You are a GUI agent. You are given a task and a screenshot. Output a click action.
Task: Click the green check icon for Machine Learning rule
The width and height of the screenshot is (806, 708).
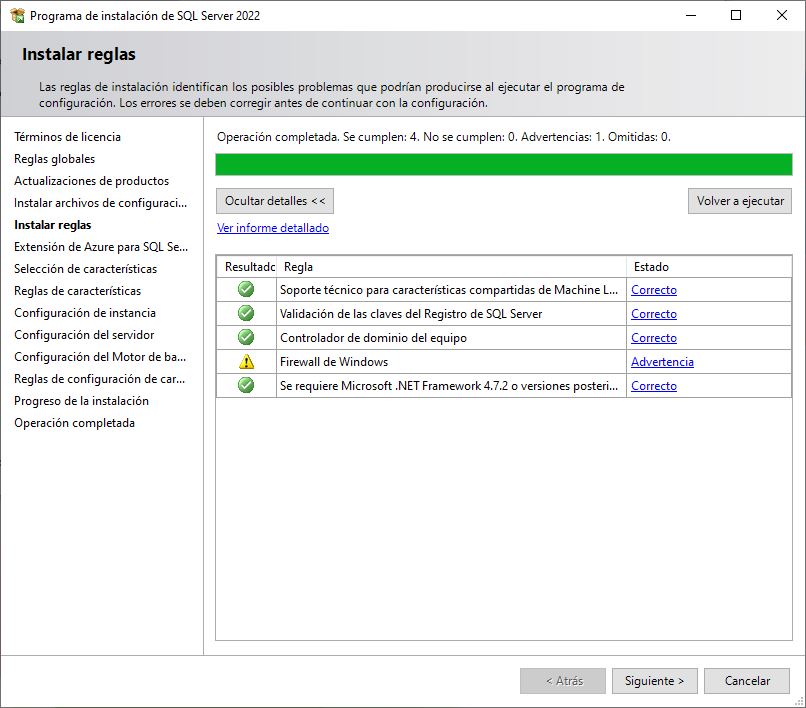pyautogui.click(x=246, y=289)
